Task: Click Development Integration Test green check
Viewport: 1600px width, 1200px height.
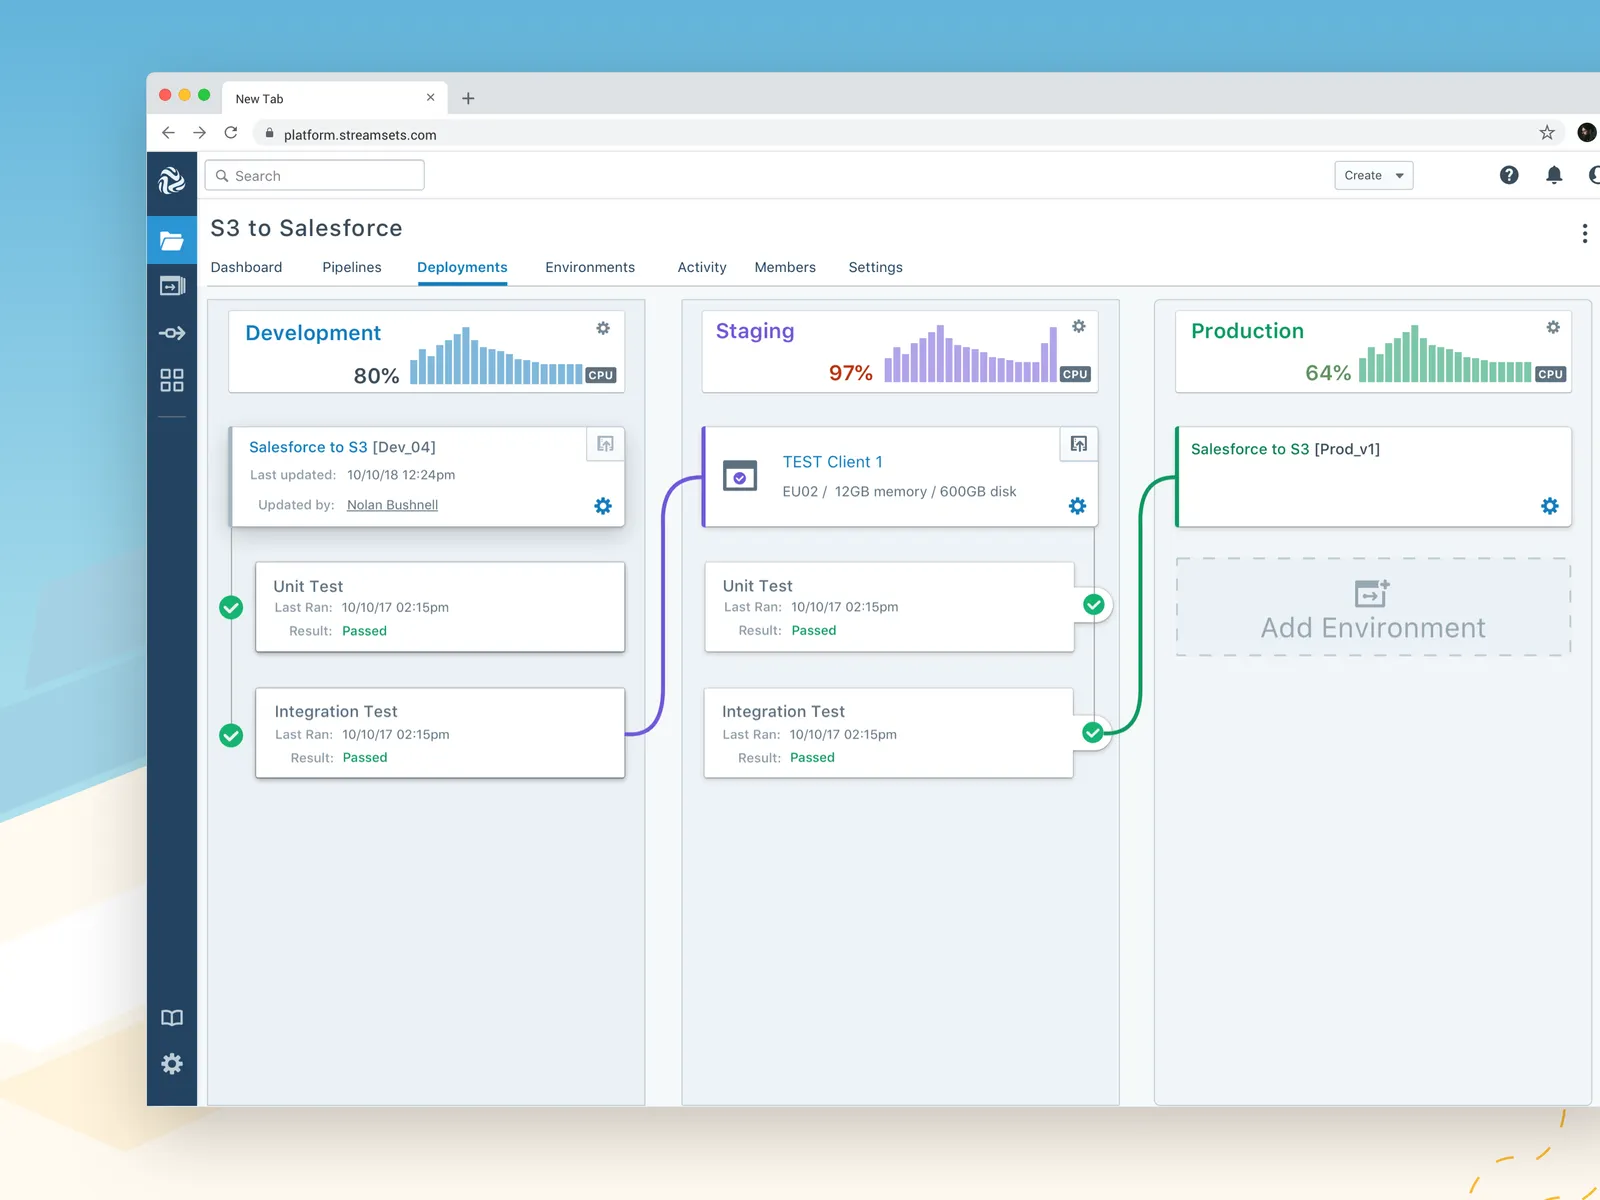Action: click(x=231, y=735)
